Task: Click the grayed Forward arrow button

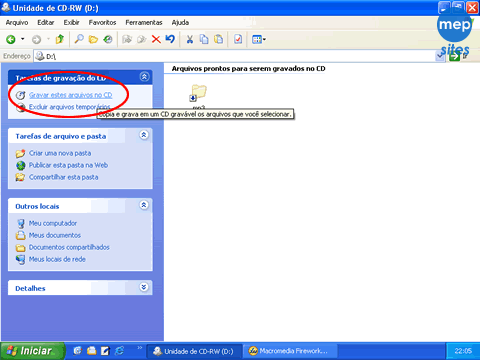Action: (x=36, y=39)
